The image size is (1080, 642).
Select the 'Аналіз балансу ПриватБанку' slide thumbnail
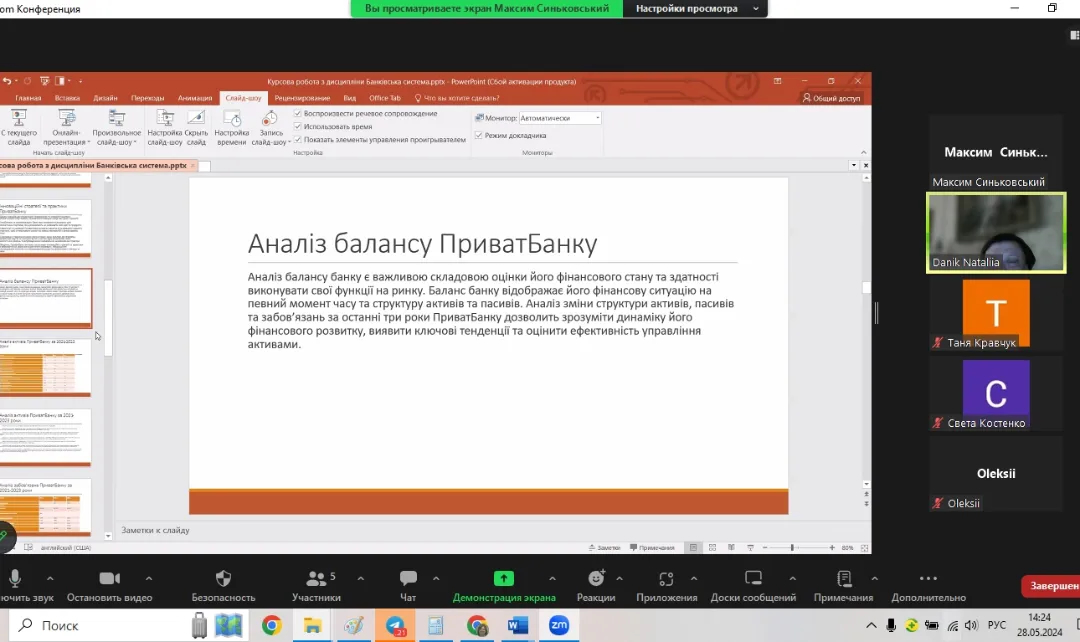[x=45, y=297]
